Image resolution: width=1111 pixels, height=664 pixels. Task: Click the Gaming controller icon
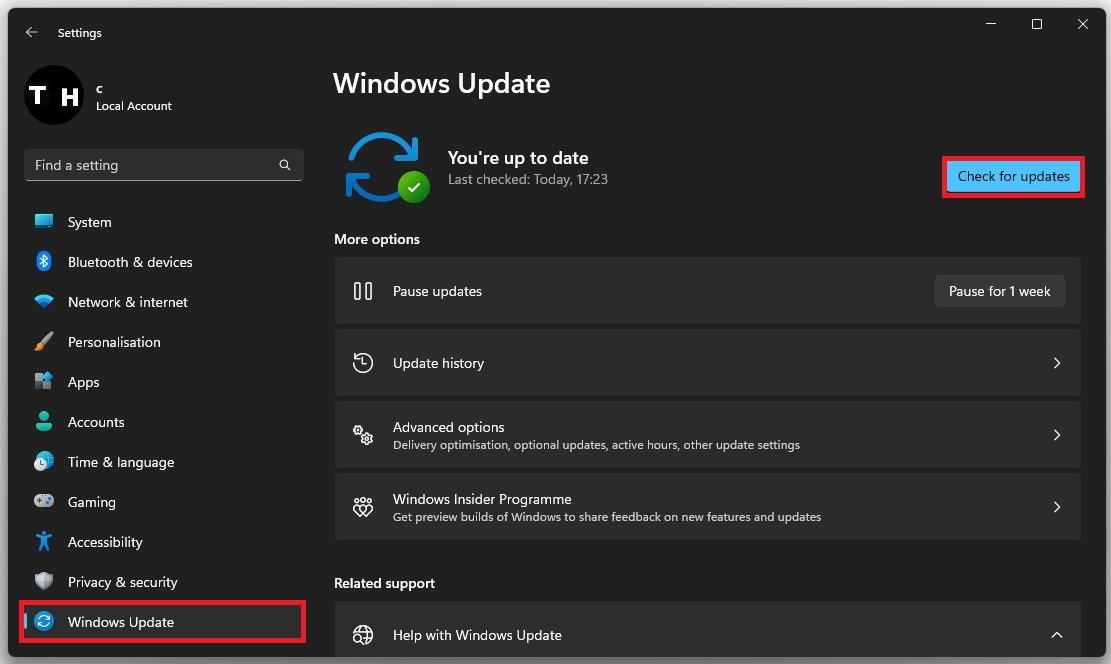(44, 502)
